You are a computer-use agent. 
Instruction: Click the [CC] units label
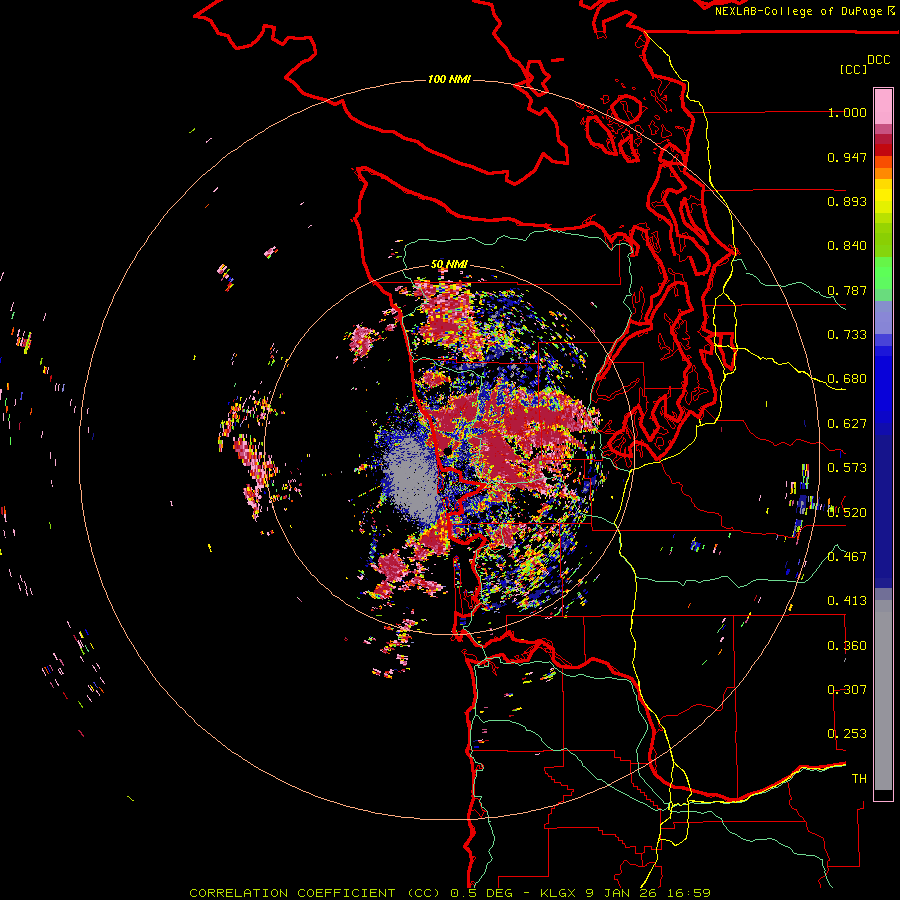point(853,69)
